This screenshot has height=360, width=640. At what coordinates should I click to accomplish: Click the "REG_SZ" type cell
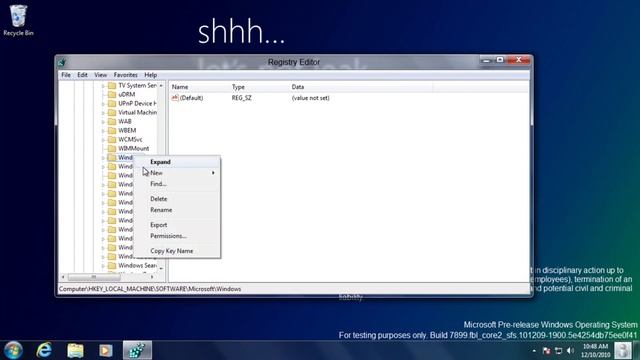(242, 98)
